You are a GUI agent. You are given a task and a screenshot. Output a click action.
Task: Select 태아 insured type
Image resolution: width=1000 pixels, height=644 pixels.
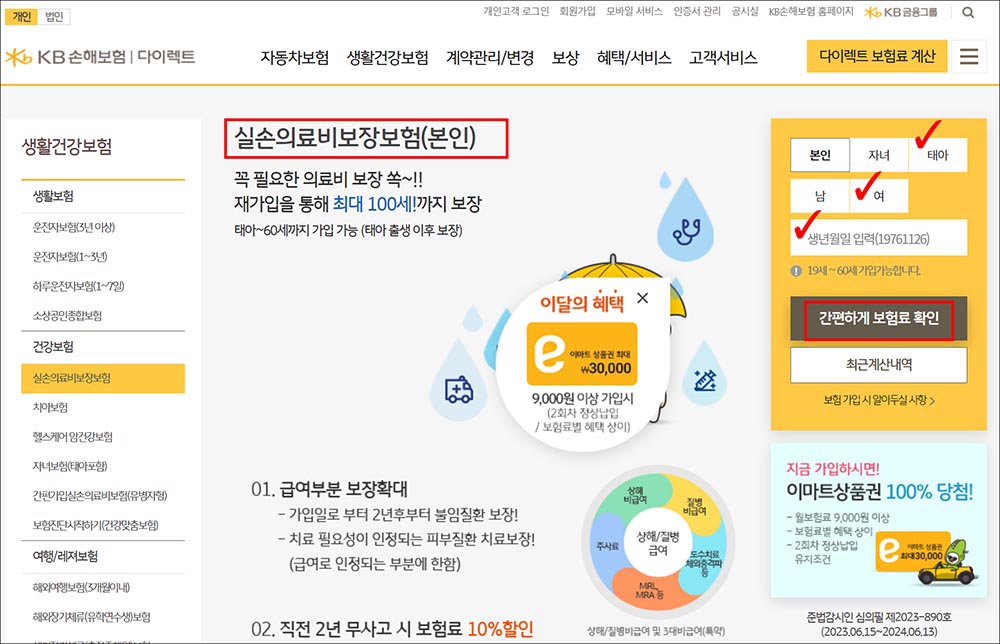click(x=938, y=154)
